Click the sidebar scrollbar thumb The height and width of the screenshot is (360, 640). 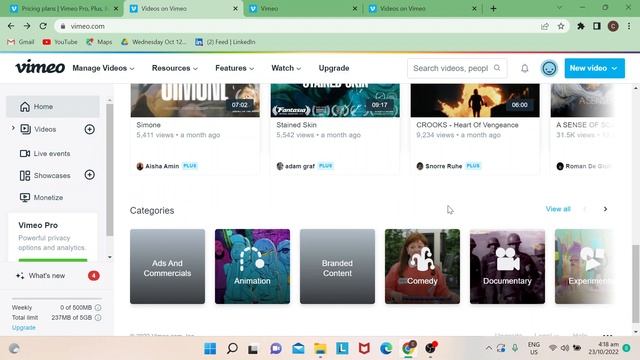click(x=109, y=170)
